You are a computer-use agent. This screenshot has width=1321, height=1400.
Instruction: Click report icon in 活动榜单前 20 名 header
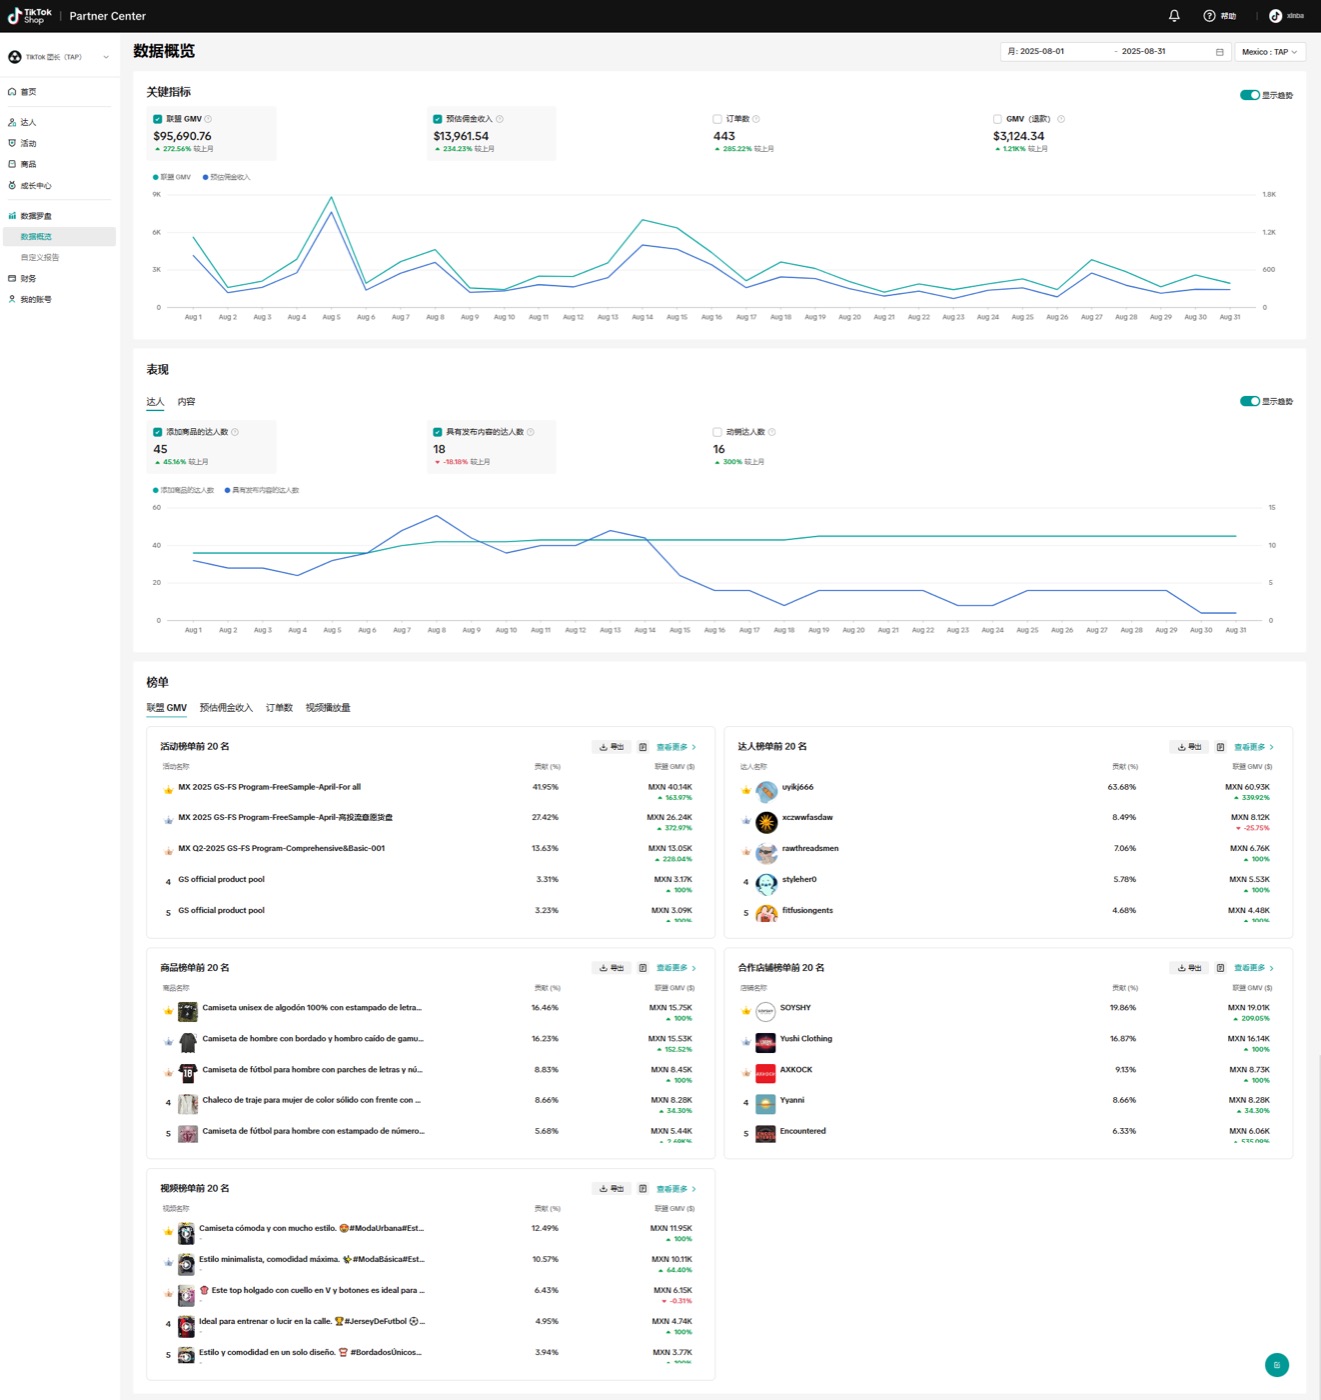pyautogui.click(x=643, y=747)
